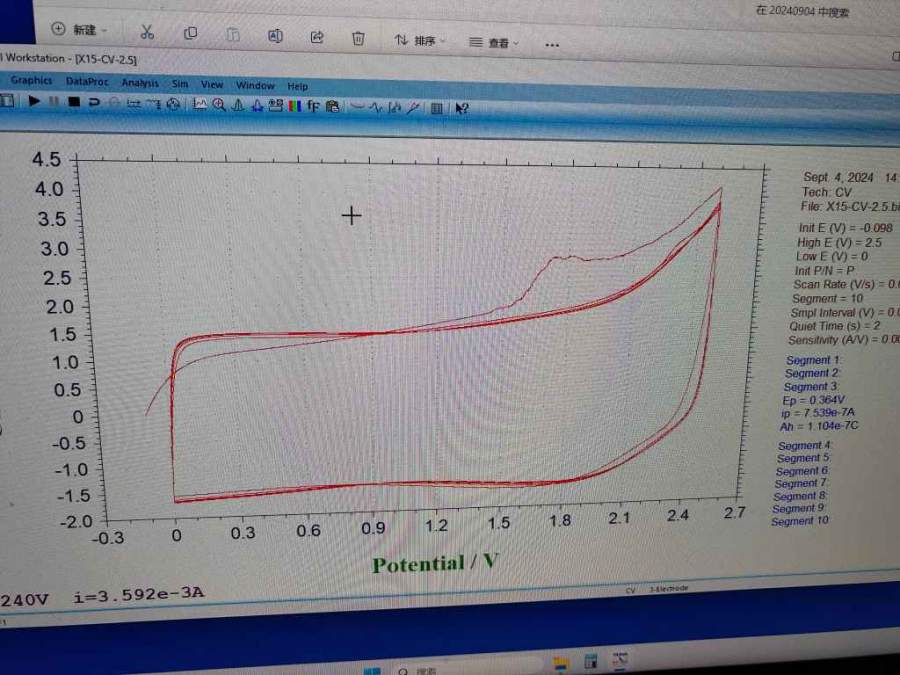This screenshot has width=900, height=675.
Task: Open the Color settings icon
Action: click(x=294, y=106)
